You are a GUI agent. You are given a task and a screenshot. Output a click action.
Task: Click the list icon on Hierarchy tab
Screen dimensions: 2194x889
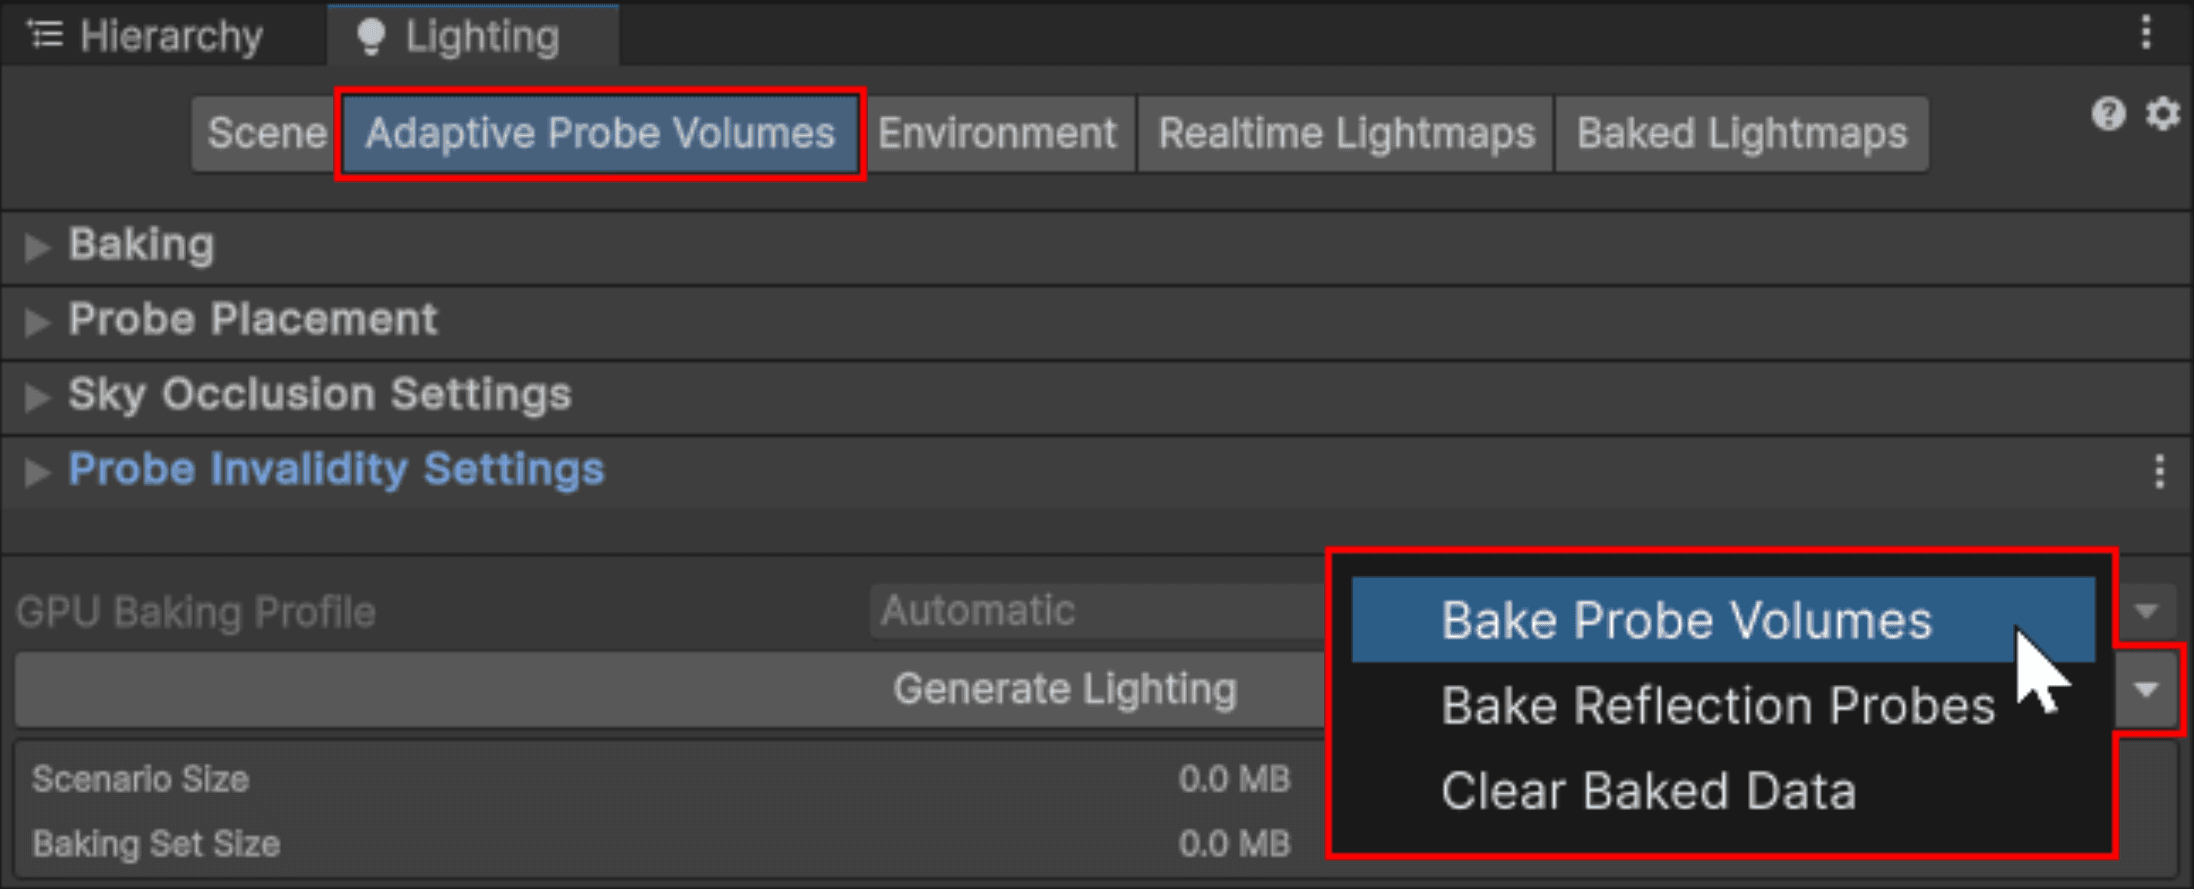pos(45,33)
